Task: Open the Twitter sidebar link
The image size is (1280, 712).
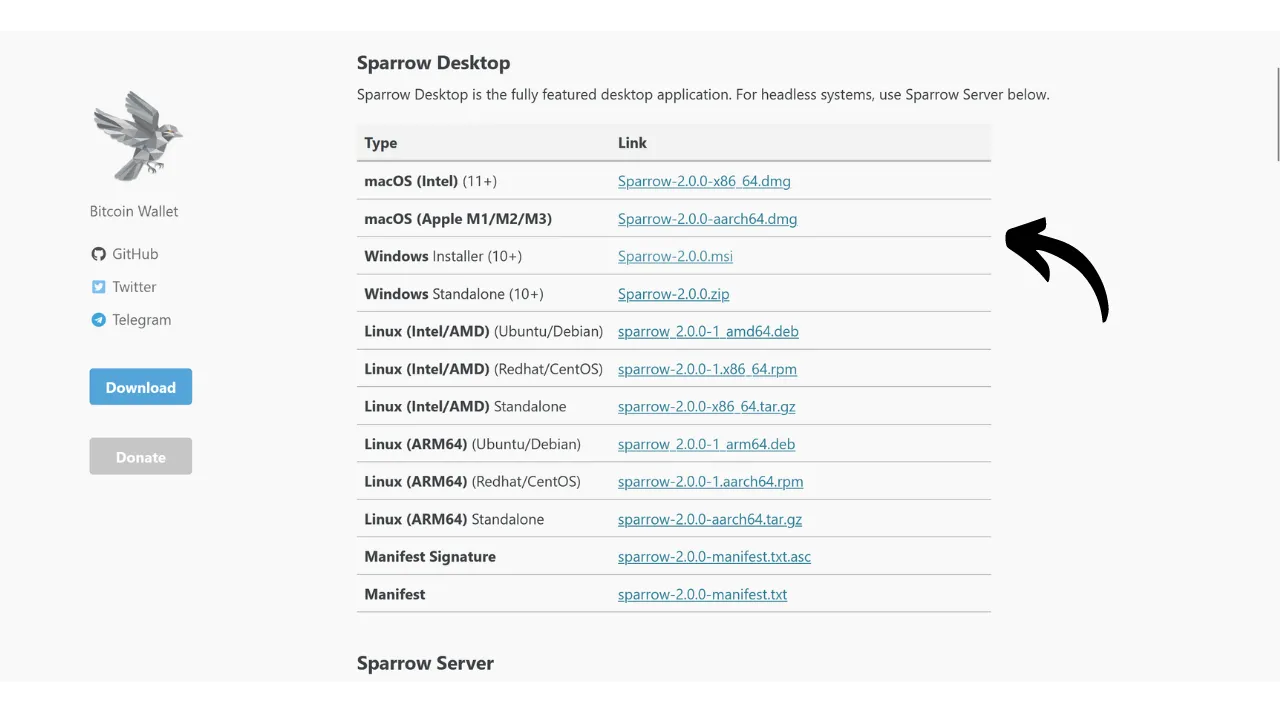Action: [x=134, y=287]
